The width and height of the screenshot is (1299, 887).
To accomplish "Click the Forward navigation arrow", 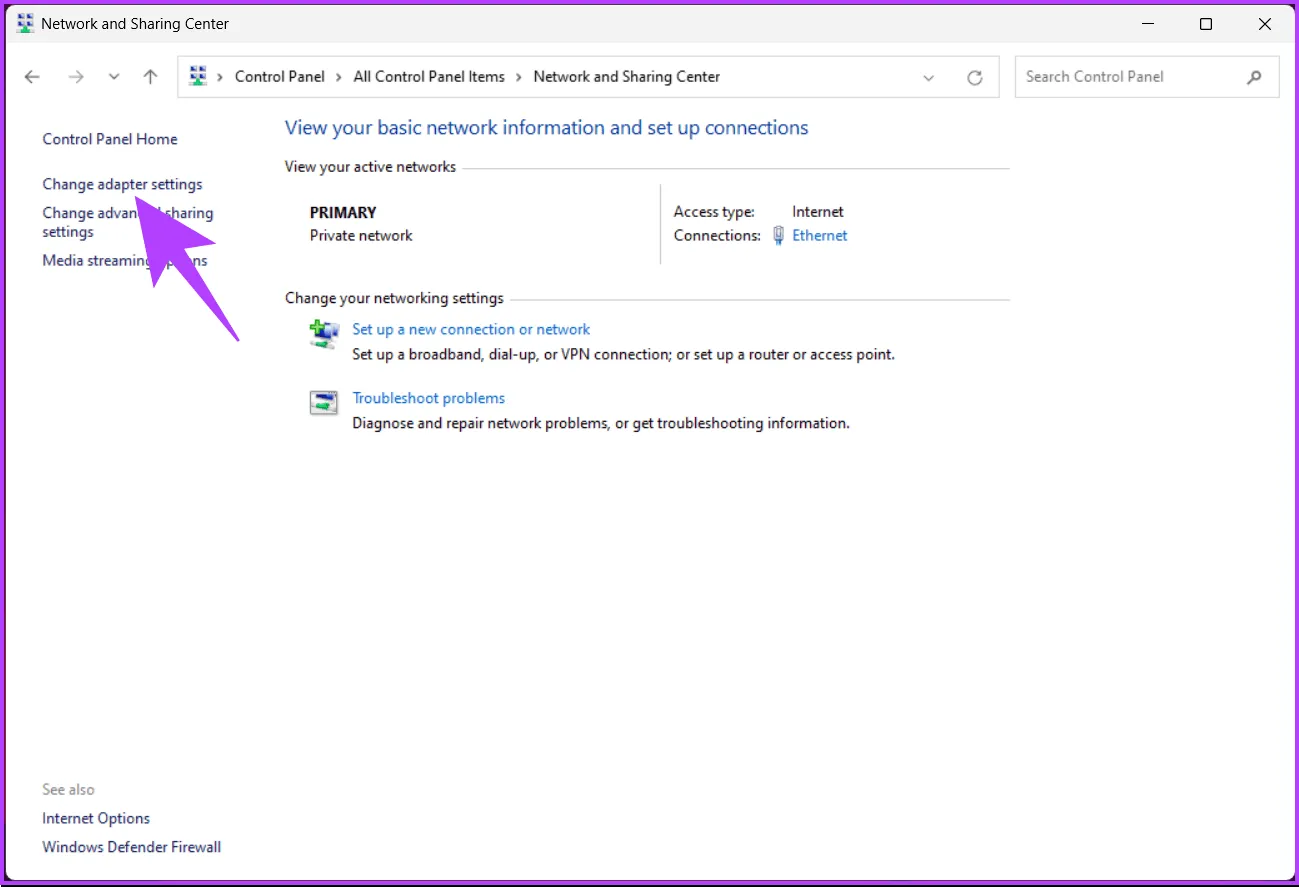I will (x=76, y=77).
